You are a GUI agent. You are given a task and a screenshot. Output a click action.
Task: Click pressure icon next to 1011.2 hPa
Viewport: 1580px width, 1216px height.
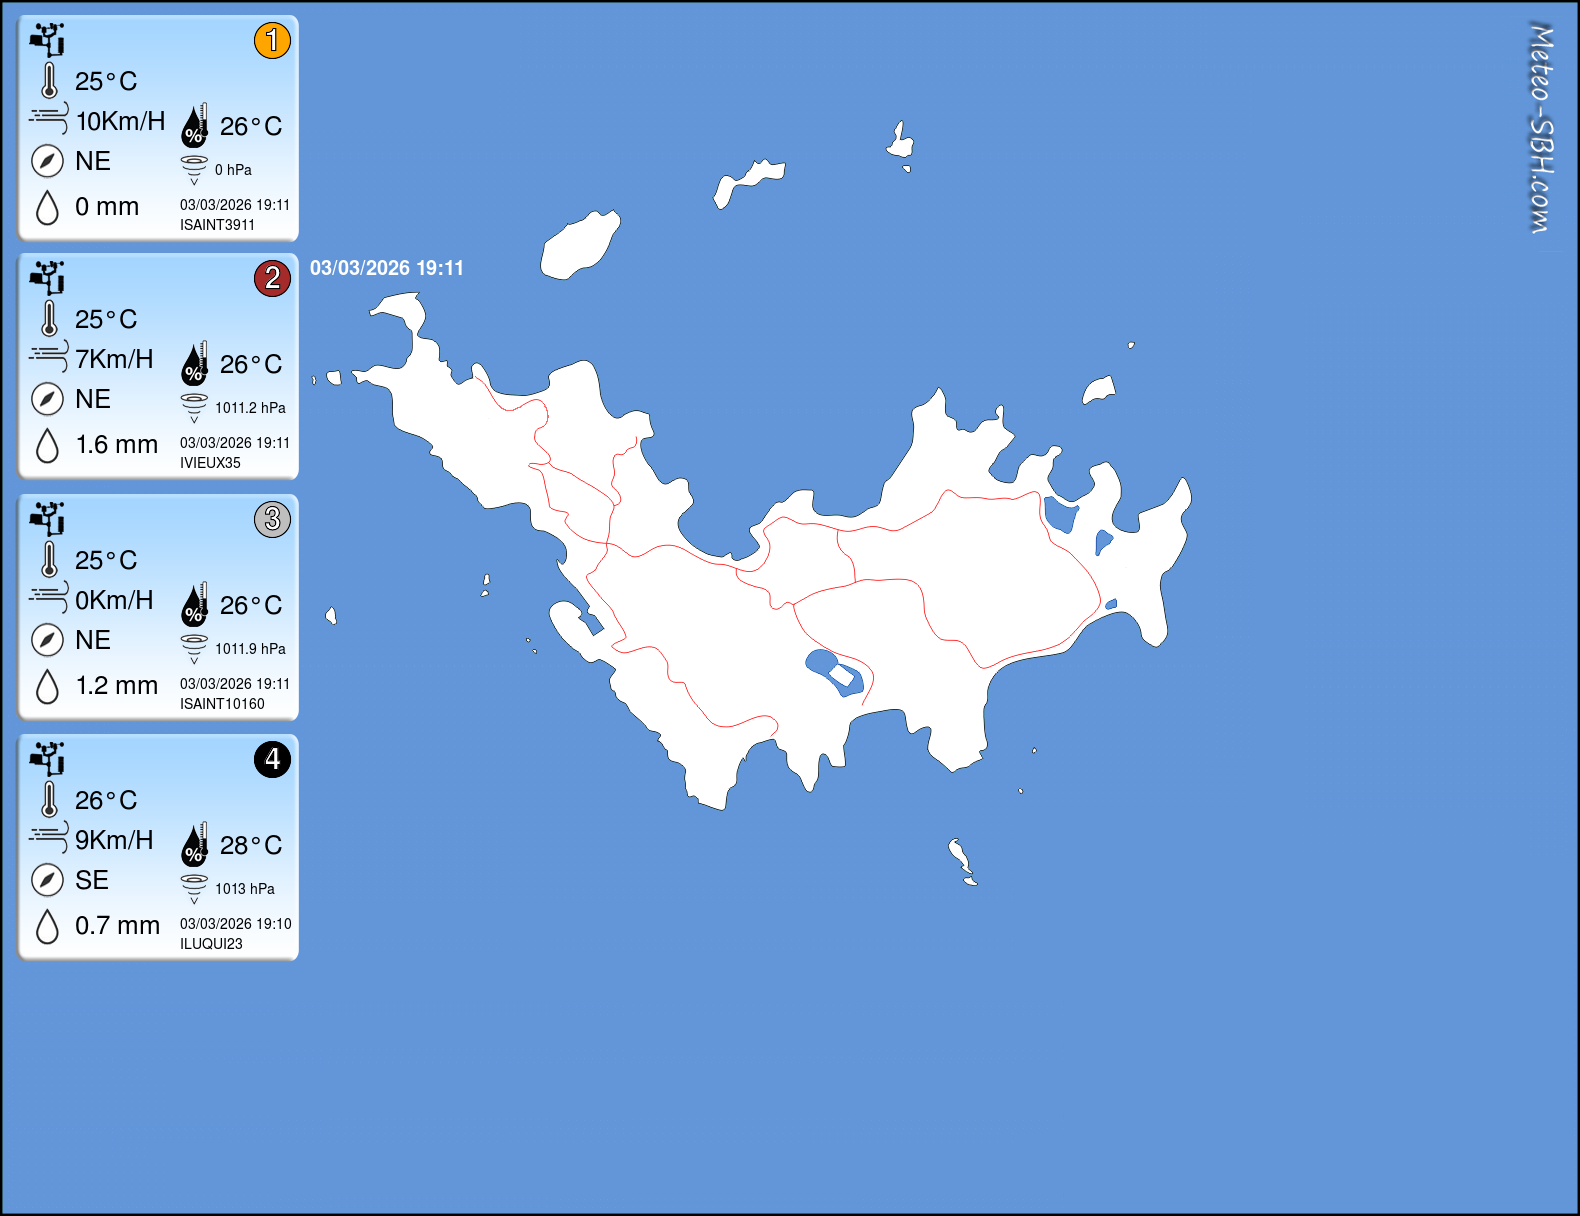(x=194, y=408)
